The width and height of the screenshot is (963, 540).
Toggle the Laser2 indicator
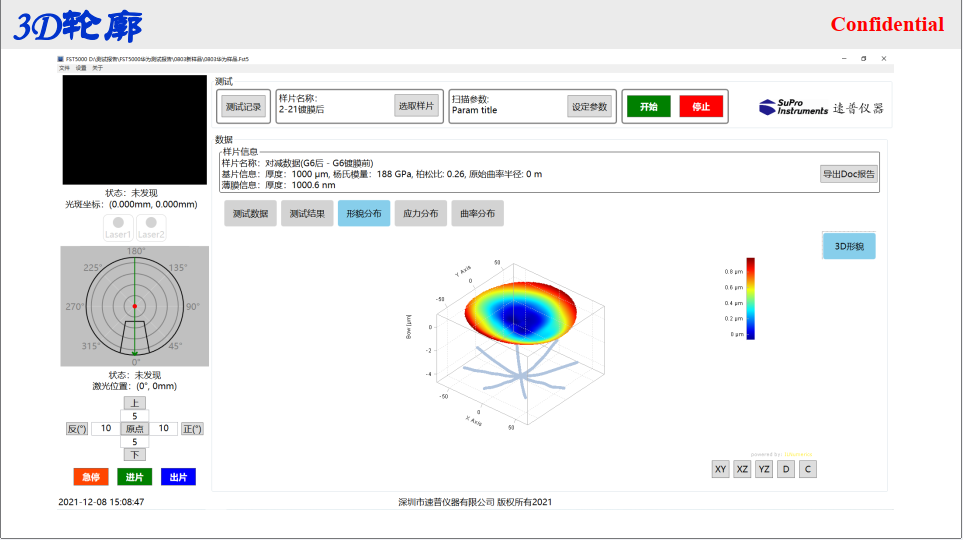(151, 227)
